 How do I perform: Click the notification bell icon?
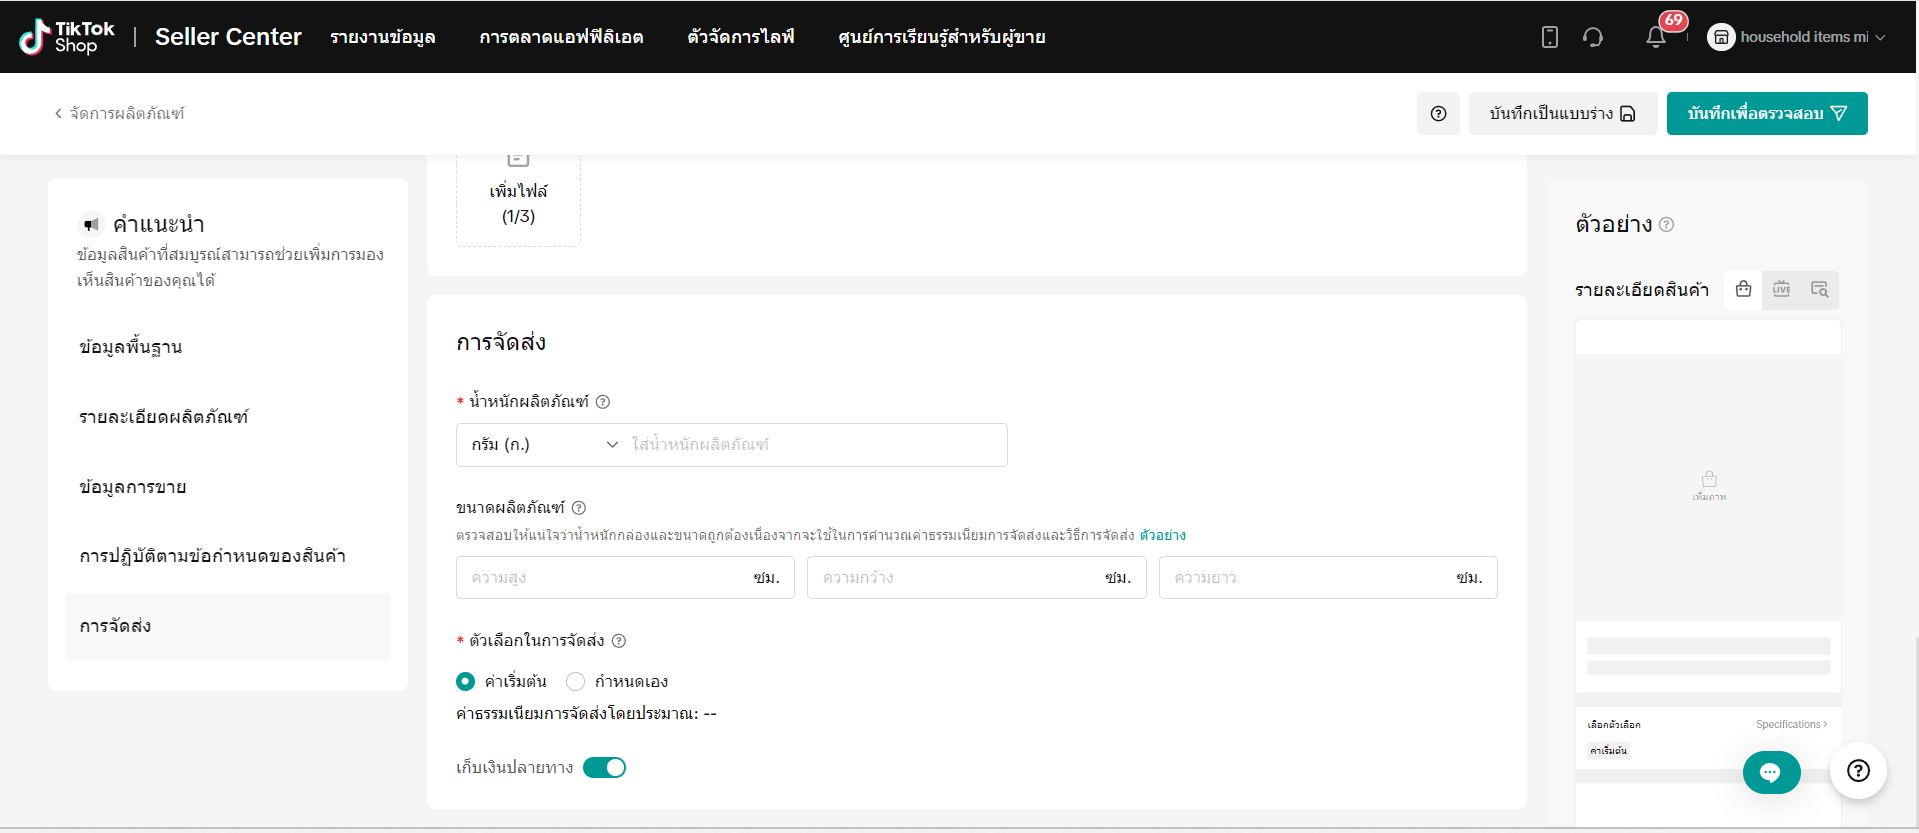click(1656, 37)
